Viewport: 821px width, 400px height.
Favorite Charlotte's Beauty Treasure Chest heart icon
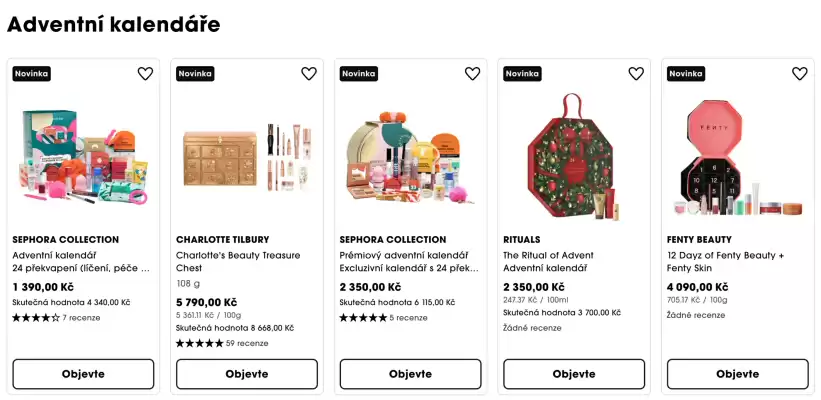pyautogui.click(x=309, y=74)
